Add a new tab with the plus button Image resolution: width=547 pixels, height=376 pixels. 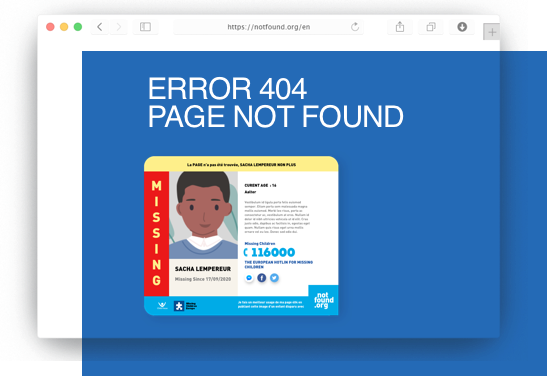click(x=492, y=32)
